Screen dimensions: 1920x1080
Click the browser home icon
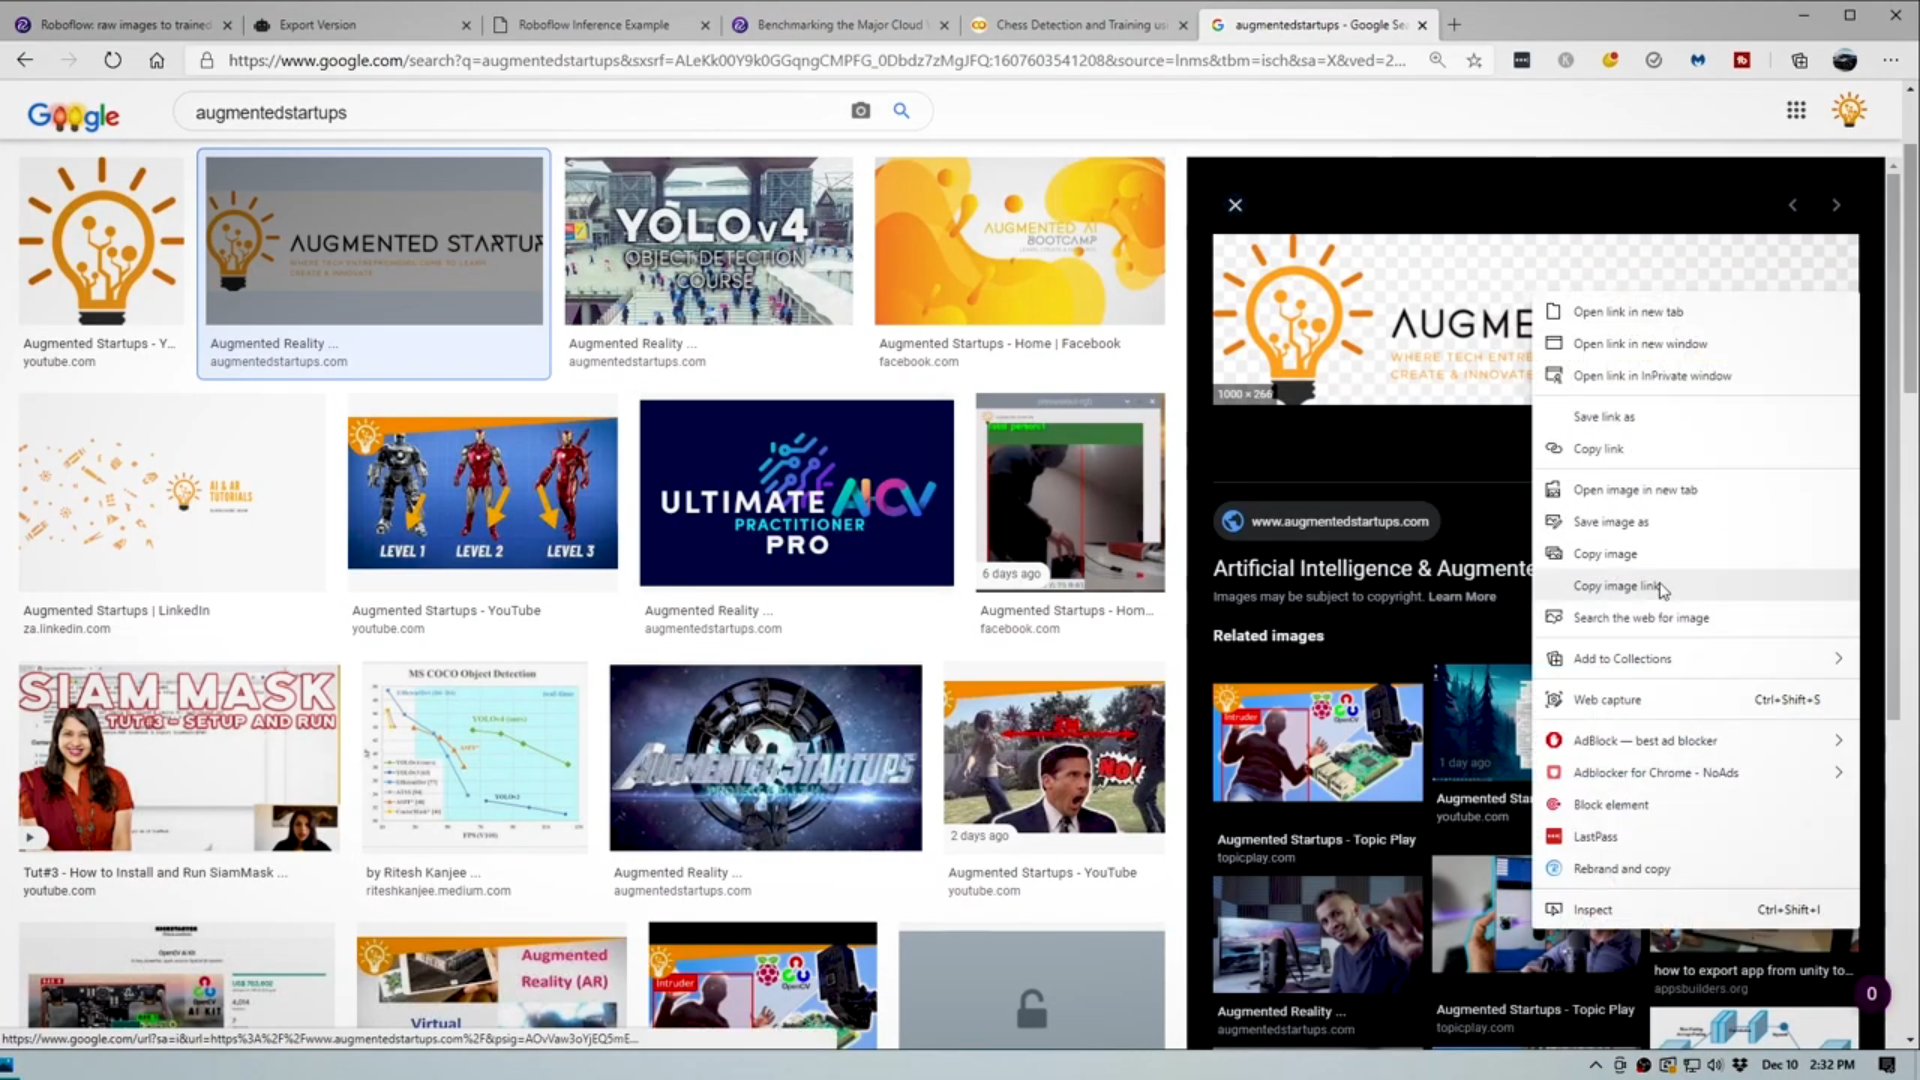[157, 60]
